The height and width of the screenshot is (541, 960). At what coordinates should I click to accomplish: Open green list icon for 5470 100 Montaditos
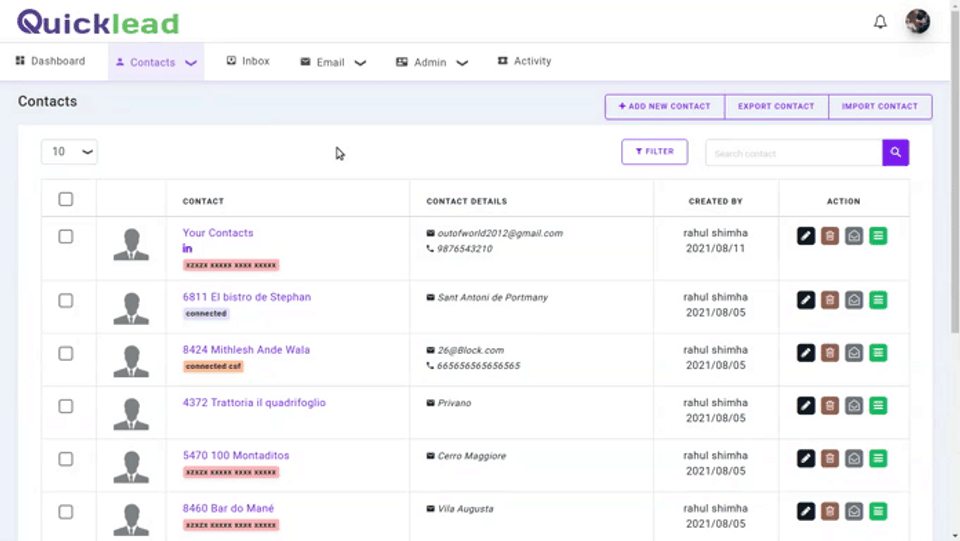point(878,458)
